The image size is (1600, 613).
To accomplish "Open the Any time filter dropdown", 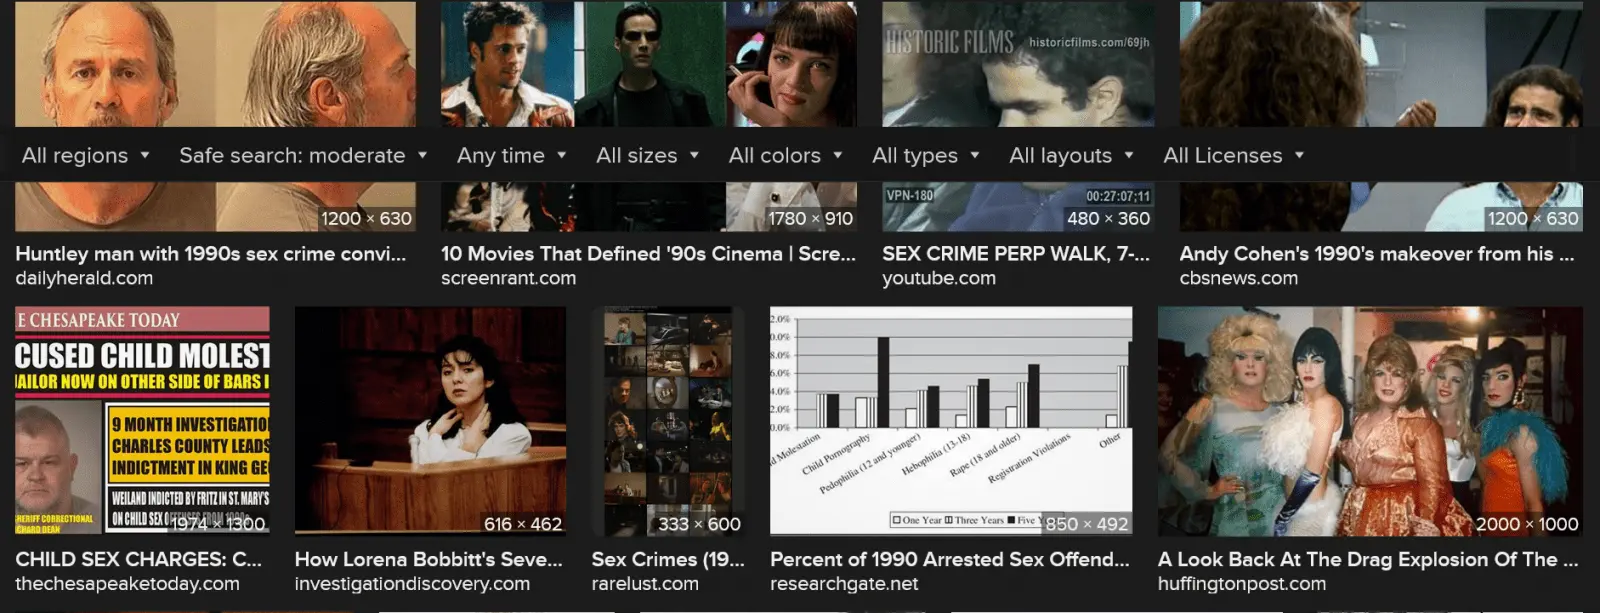I will coord(511,155).
